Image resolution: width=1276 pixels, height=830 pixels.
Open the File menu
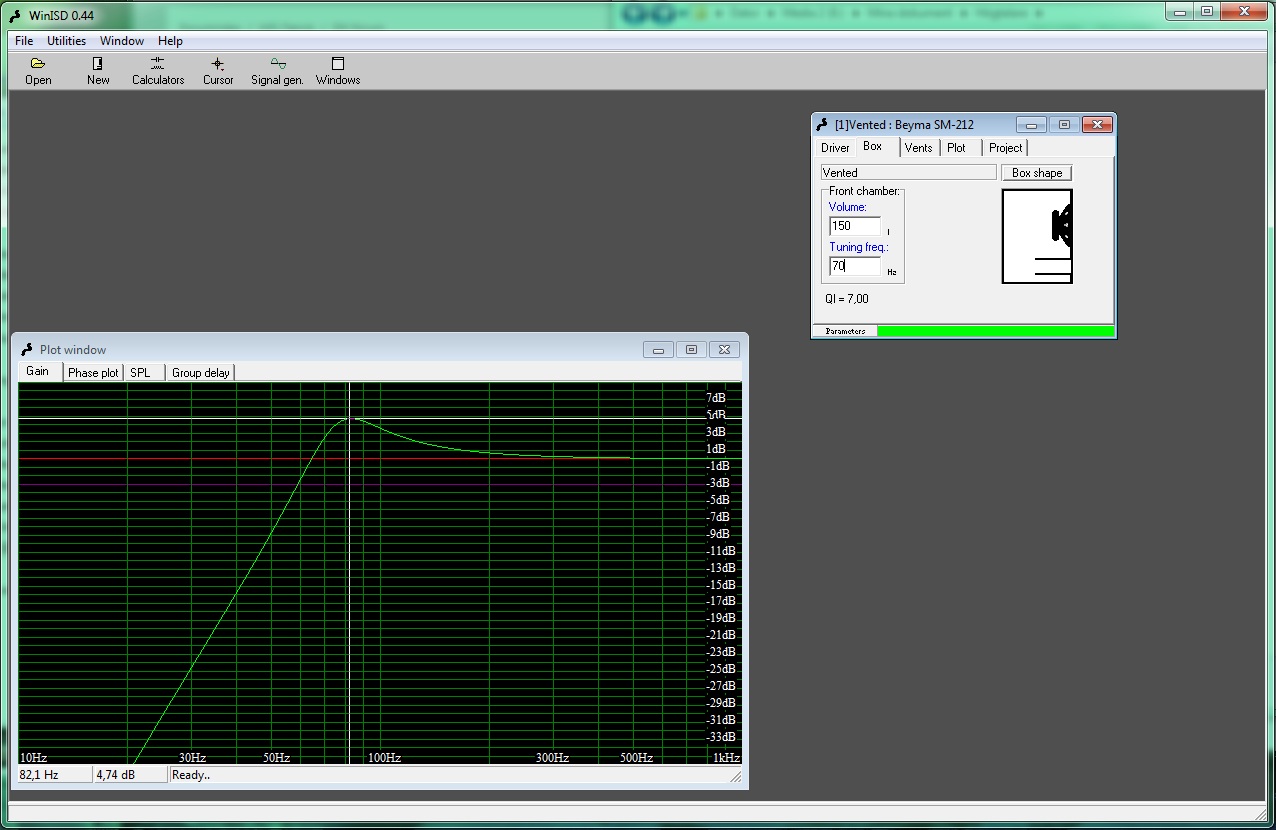pyautogui.click(x=24, y=41)
